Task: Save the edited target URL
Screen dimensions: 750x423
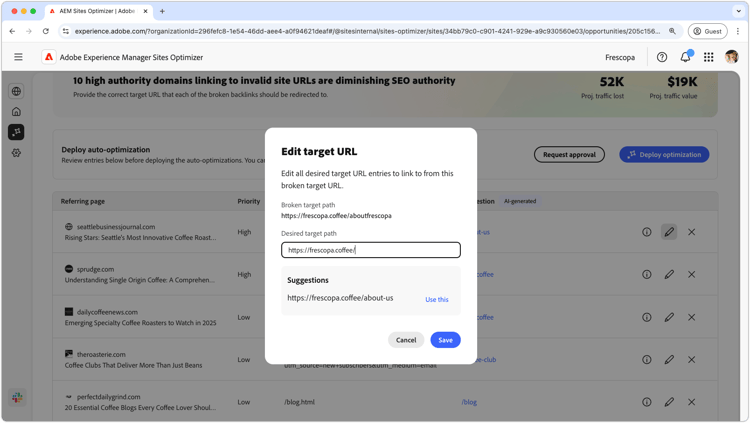Action: click(445, 340)
